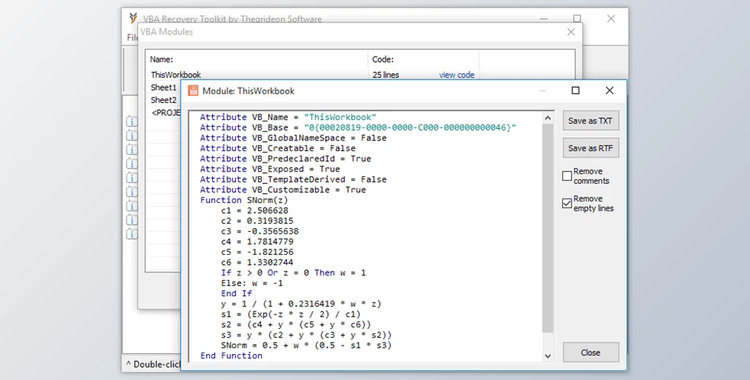750x380 pixels.
Task: Click the Module ThisWorkbook window icon
Action: pyautogui.click(x=193, y=91)
